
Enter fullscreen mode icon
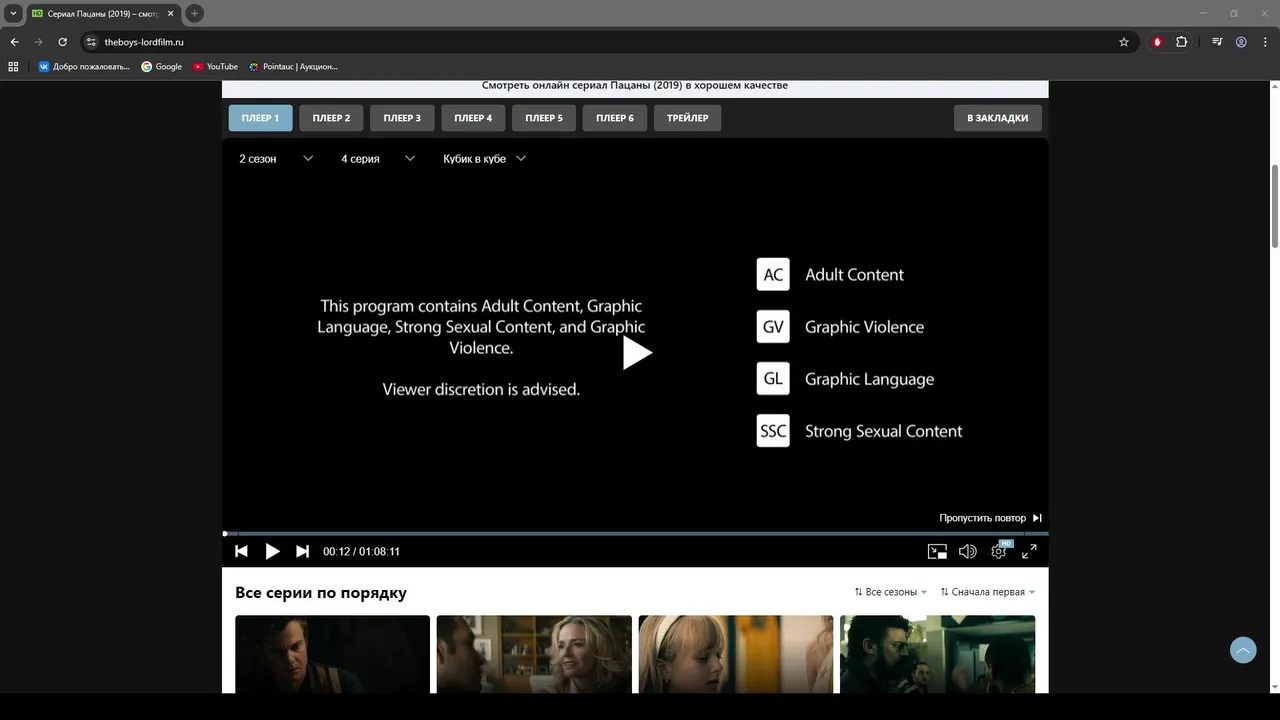pyautogui.click(x=1029, y=551)
